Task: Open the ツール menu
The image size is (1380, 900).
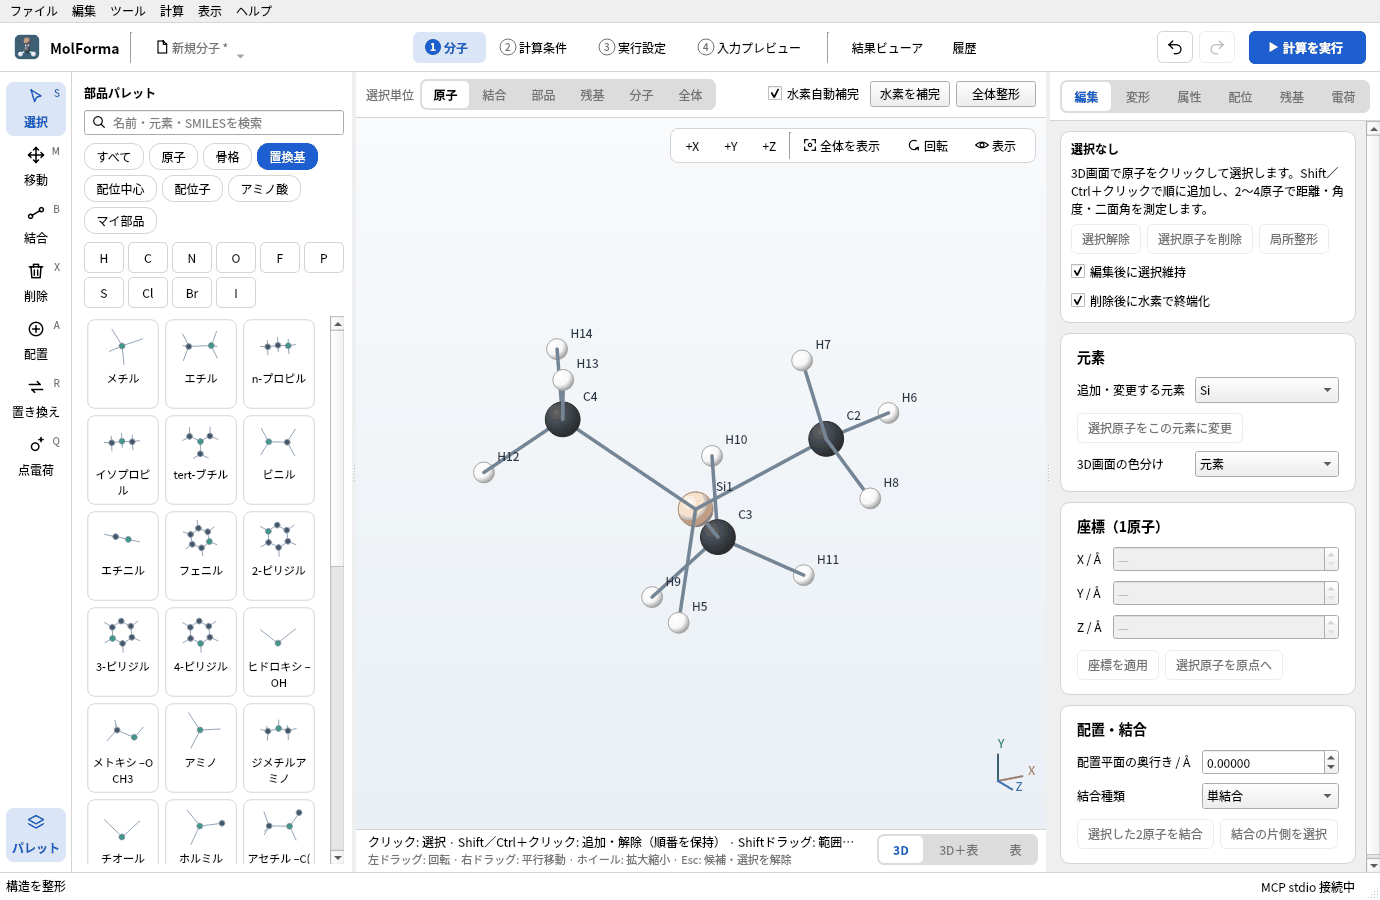Action: tap(127, 11)
